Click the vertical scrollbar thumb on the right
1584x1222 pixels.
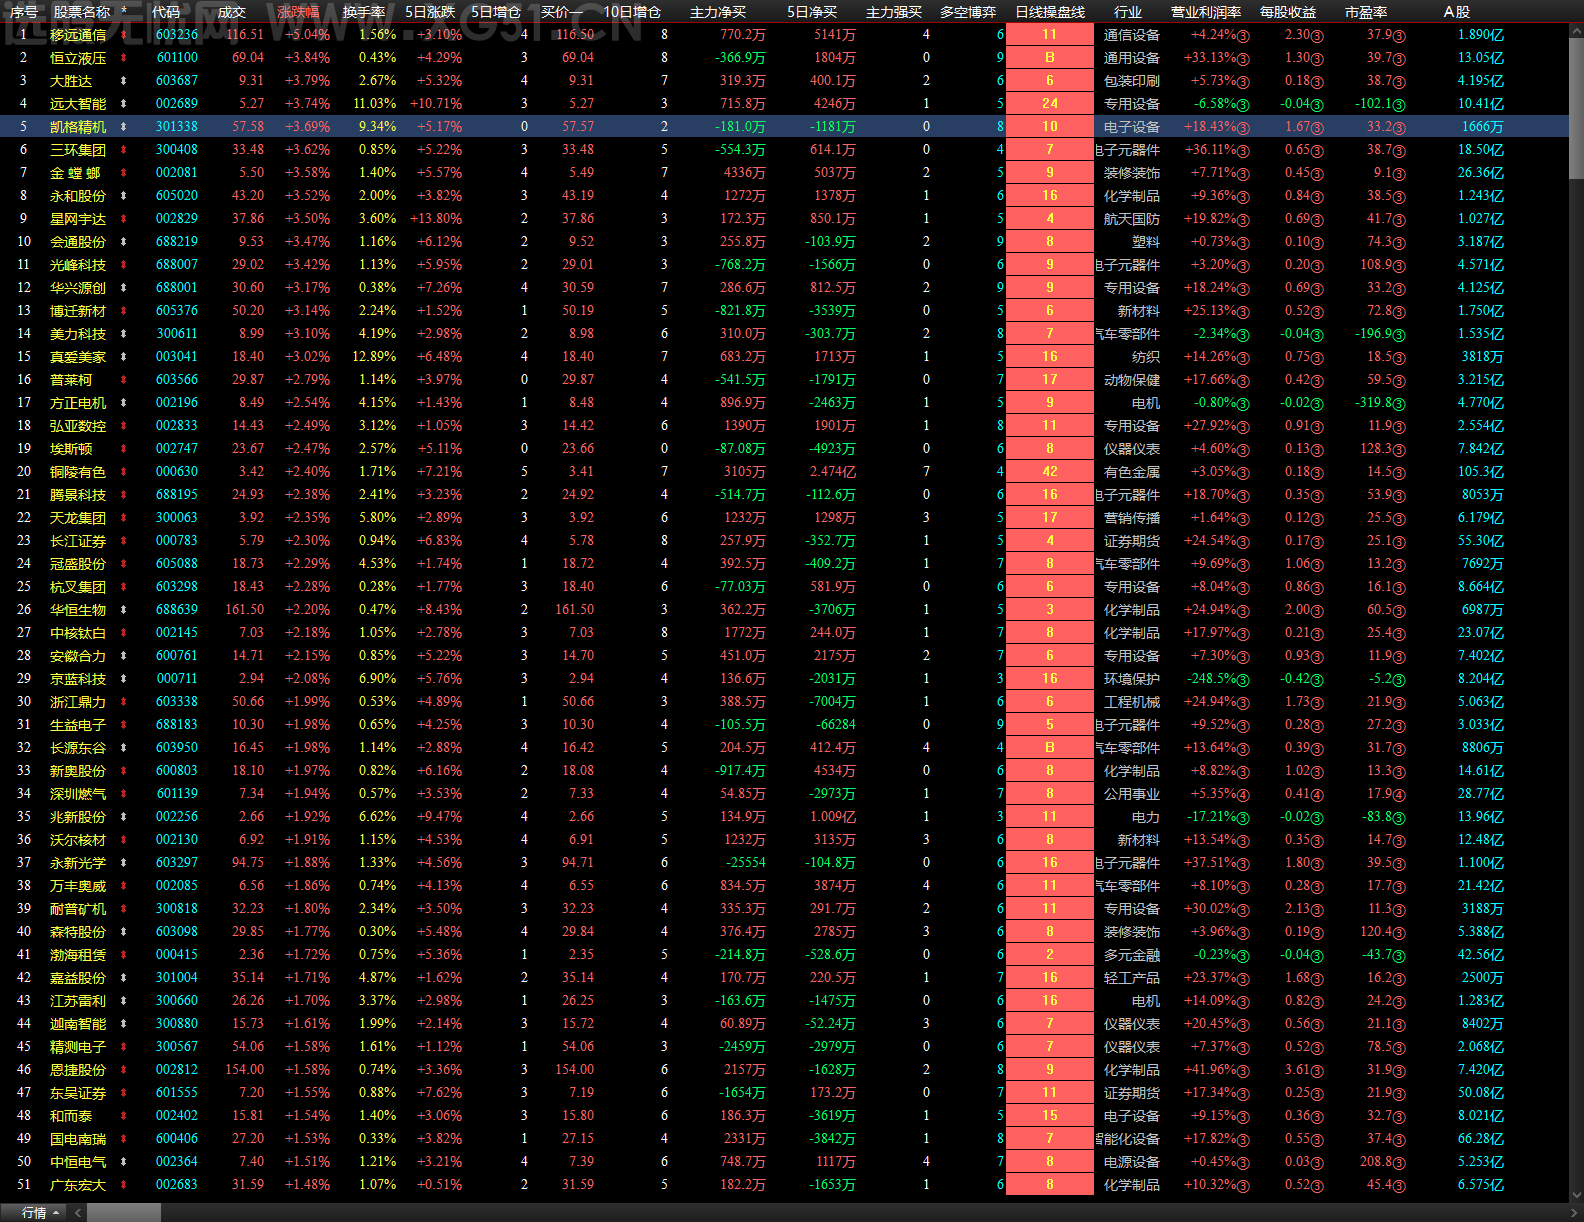pyautogui.click(x=1577, y=108)
